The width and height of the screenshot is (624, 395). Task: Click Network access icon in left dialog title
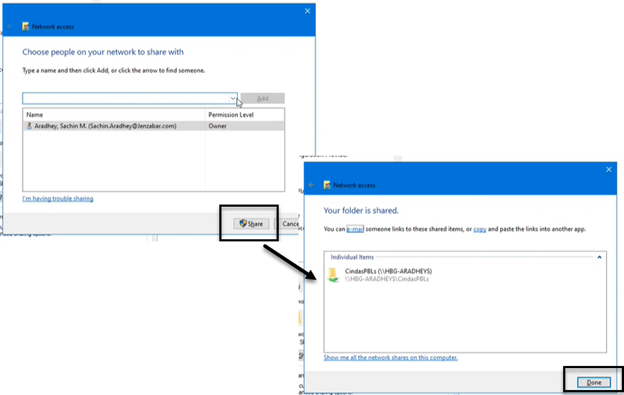(25, 27)
